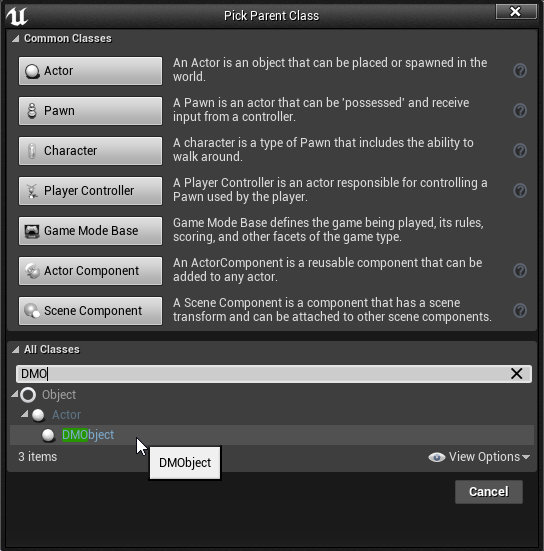This screenshot has height=551, width=544.
Task: Clear the DMO class search text
Action: (516, 374)
